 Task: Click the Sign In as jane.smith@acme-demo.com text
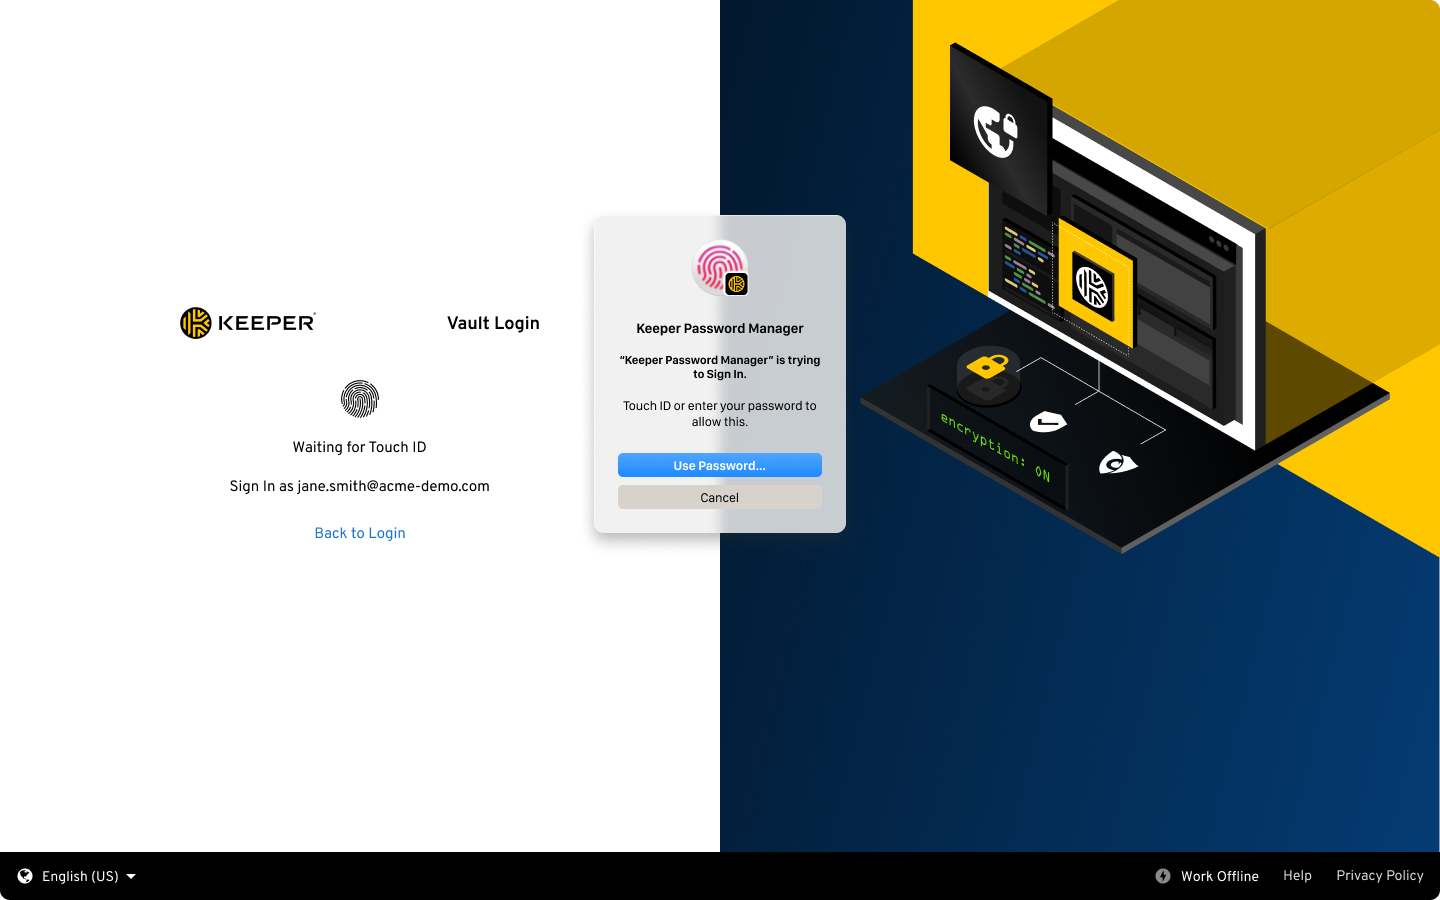(x=360, y=486)
